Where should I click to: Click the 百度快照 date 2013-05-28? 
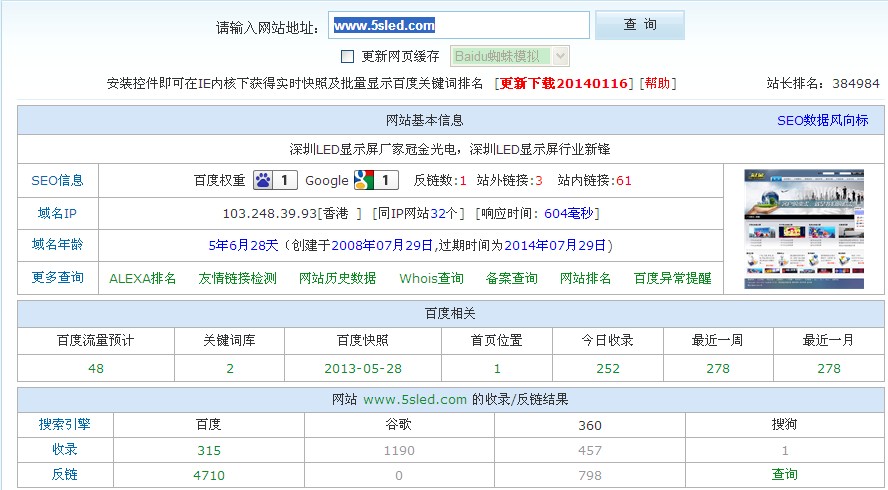click(x=363, y=368)
